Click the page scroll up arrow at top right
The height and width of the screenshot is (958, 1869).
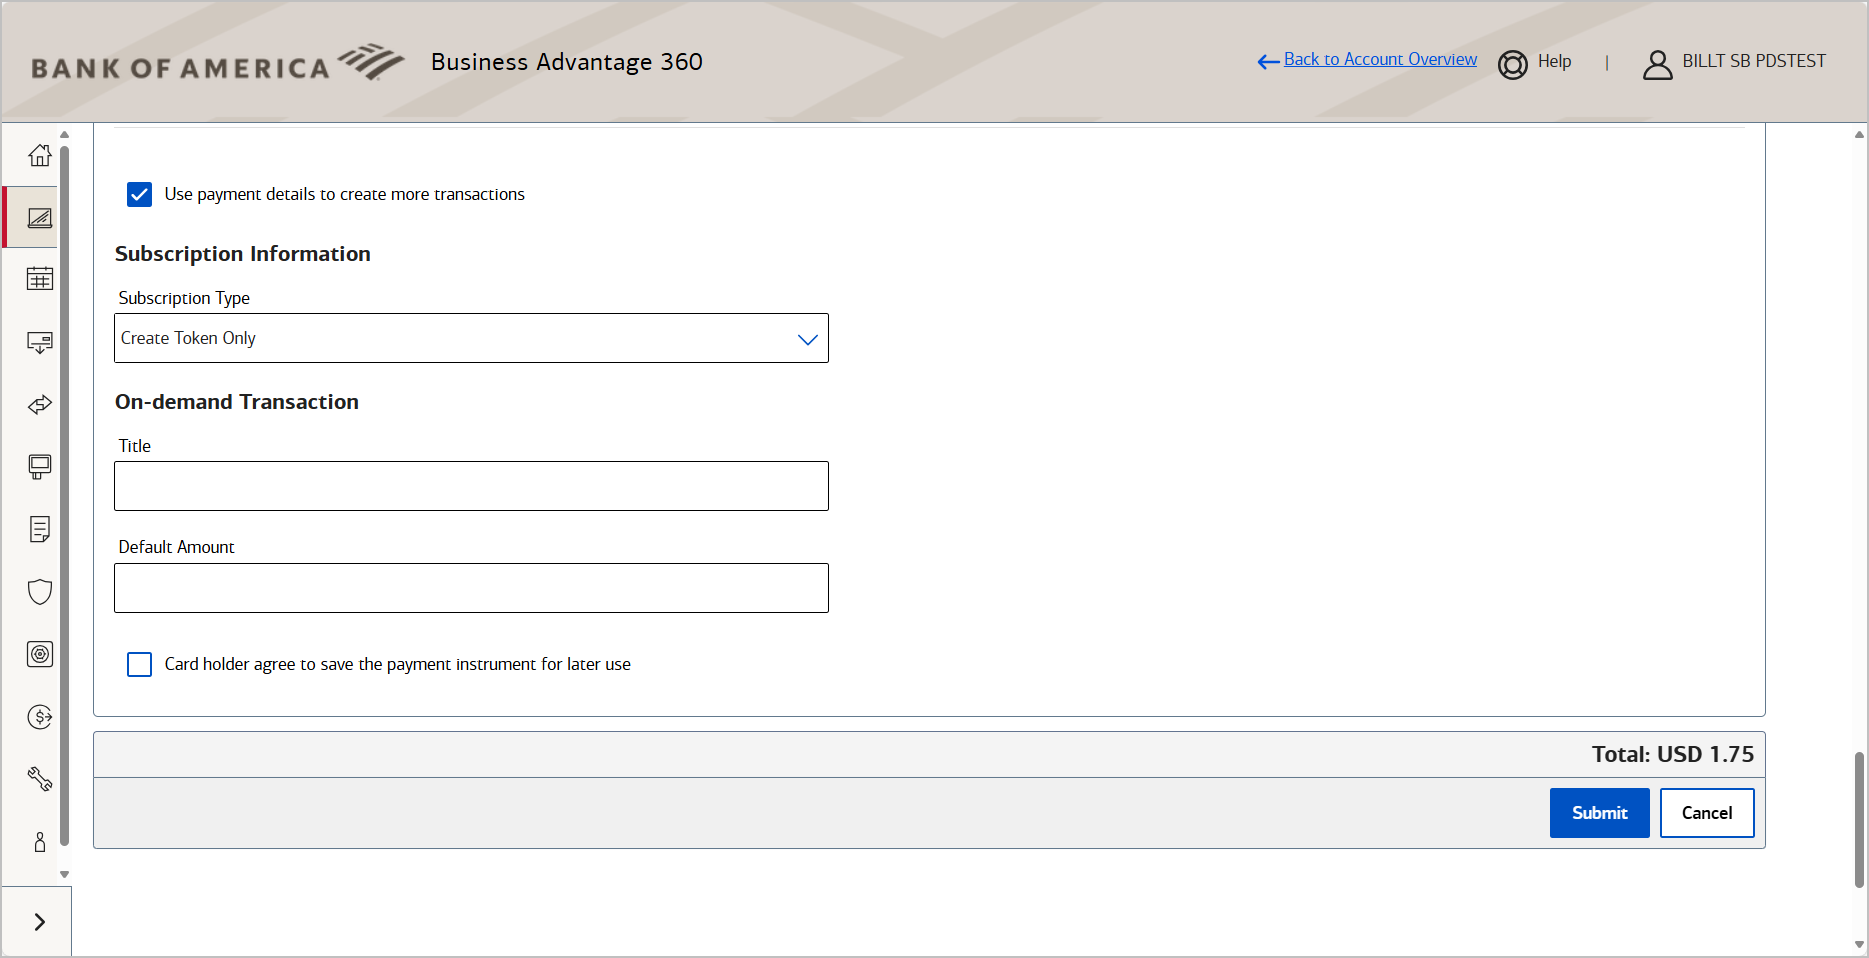[1859, 134]
